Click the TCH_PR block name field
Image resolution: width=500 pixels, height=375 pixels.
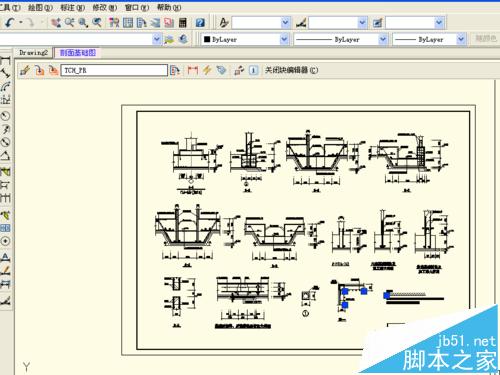click(x=114, y=70)
